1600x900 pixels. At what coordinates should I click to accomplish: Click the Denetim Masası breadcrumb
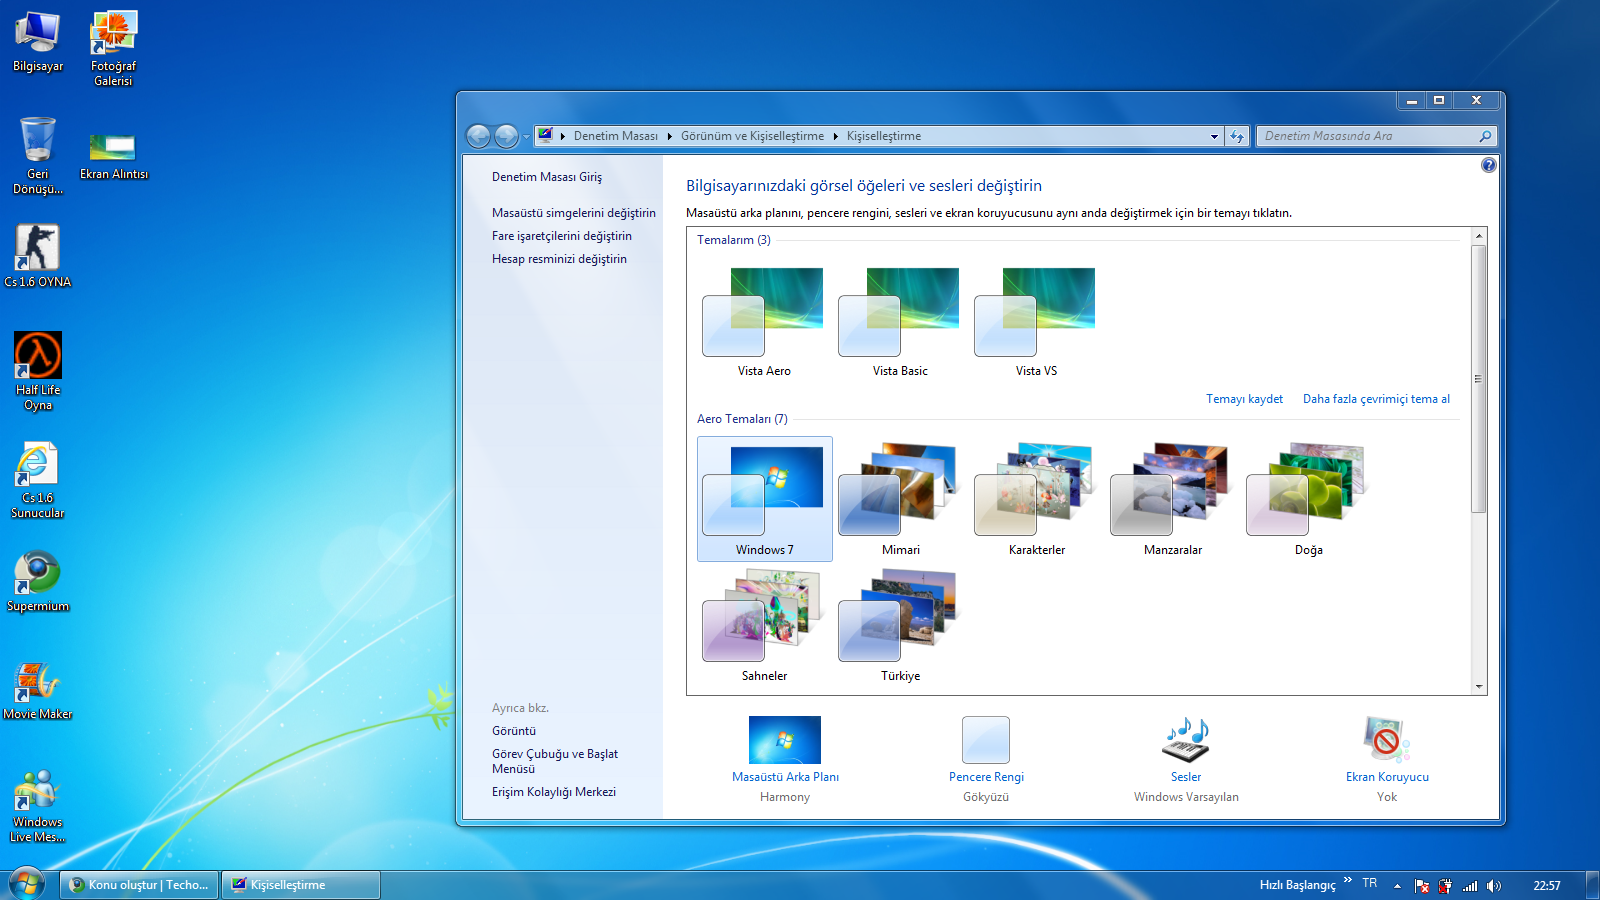[x=616, y=136]
